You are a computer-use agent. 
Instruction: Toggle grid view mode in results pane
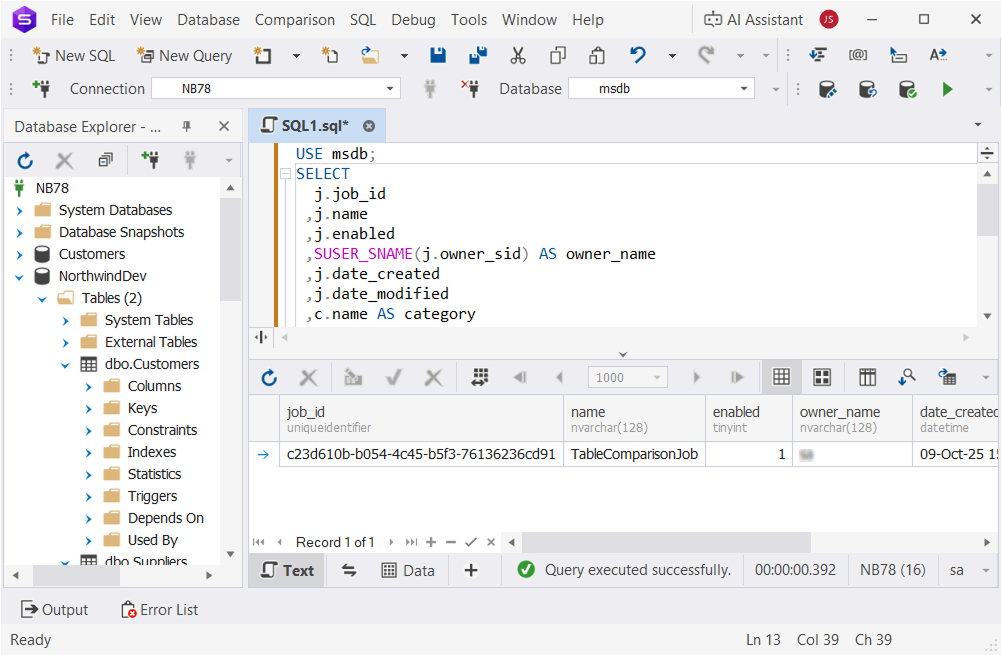point(781,377)
